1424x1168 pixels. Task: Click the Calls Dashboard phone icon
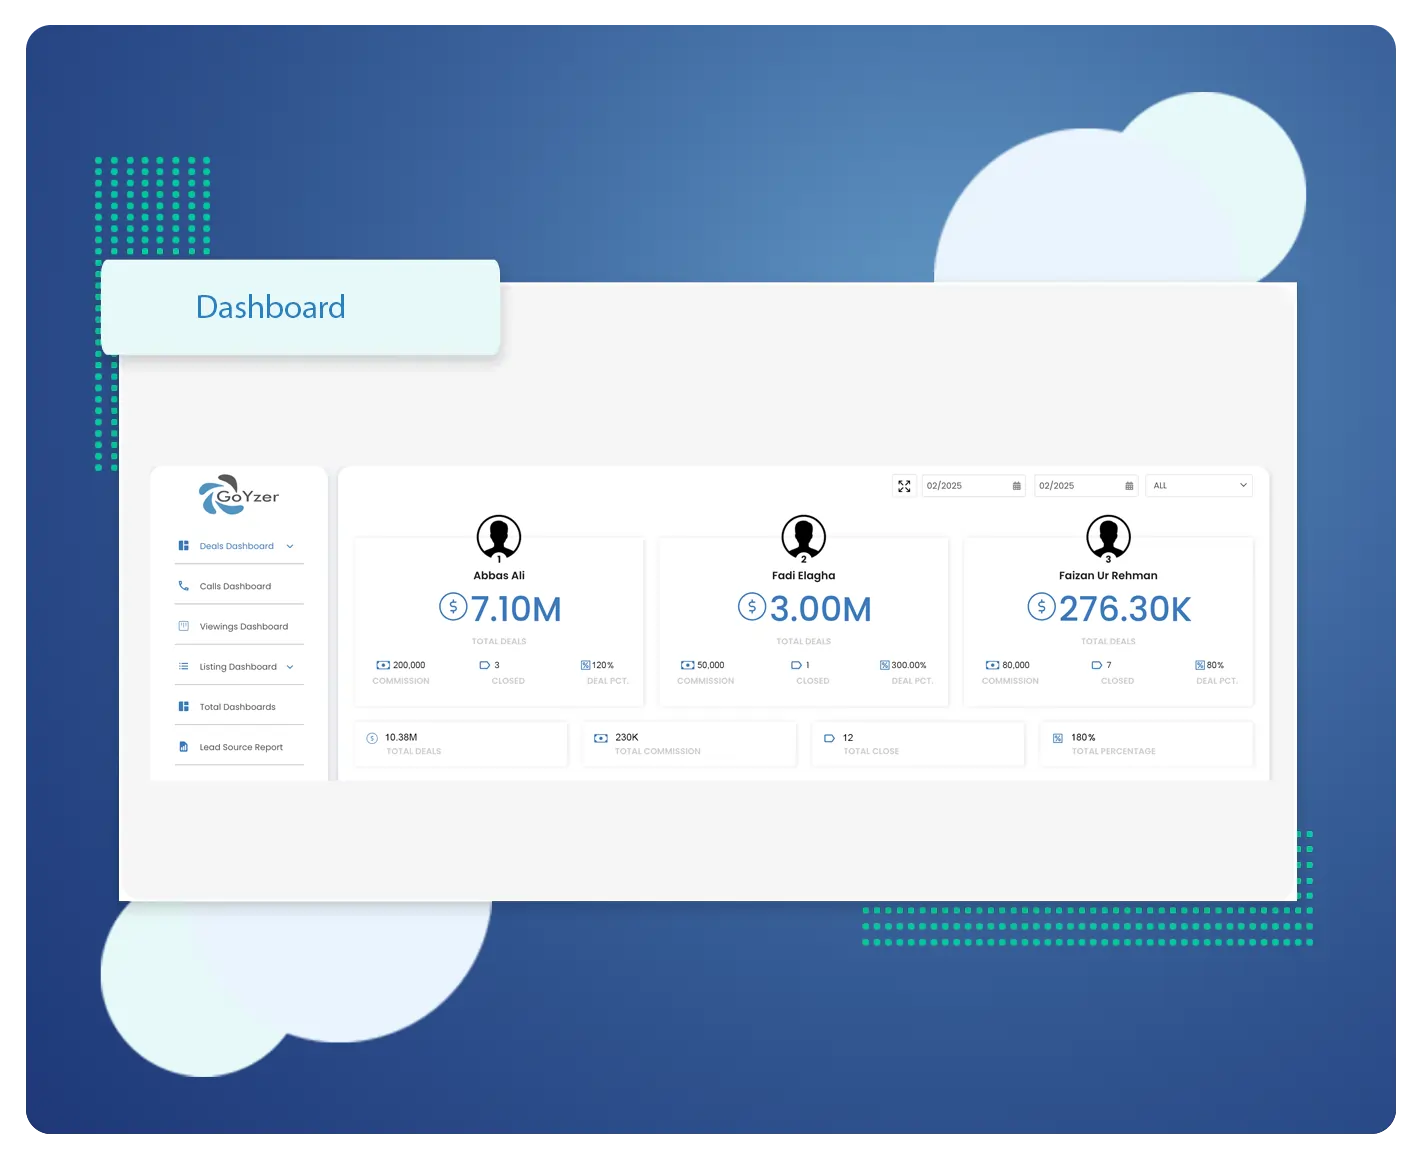coord(183,586)
